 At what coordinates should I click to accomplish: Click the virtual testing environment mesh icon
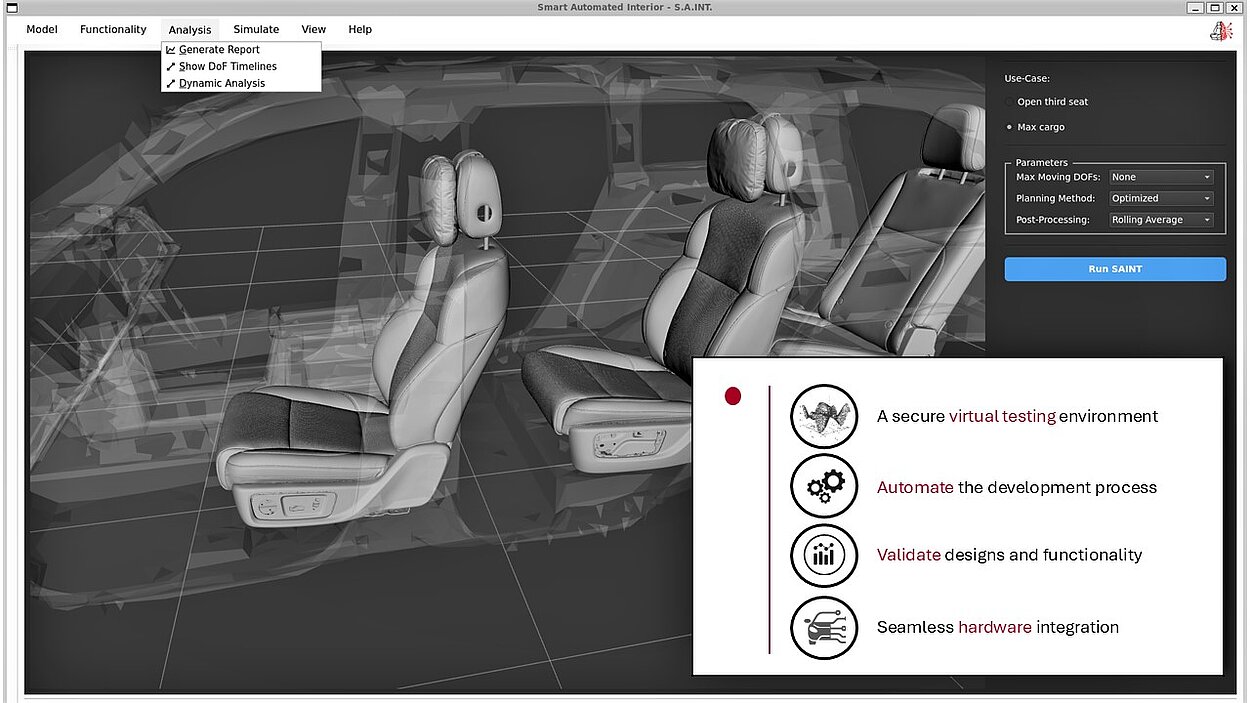click(824, 416)
